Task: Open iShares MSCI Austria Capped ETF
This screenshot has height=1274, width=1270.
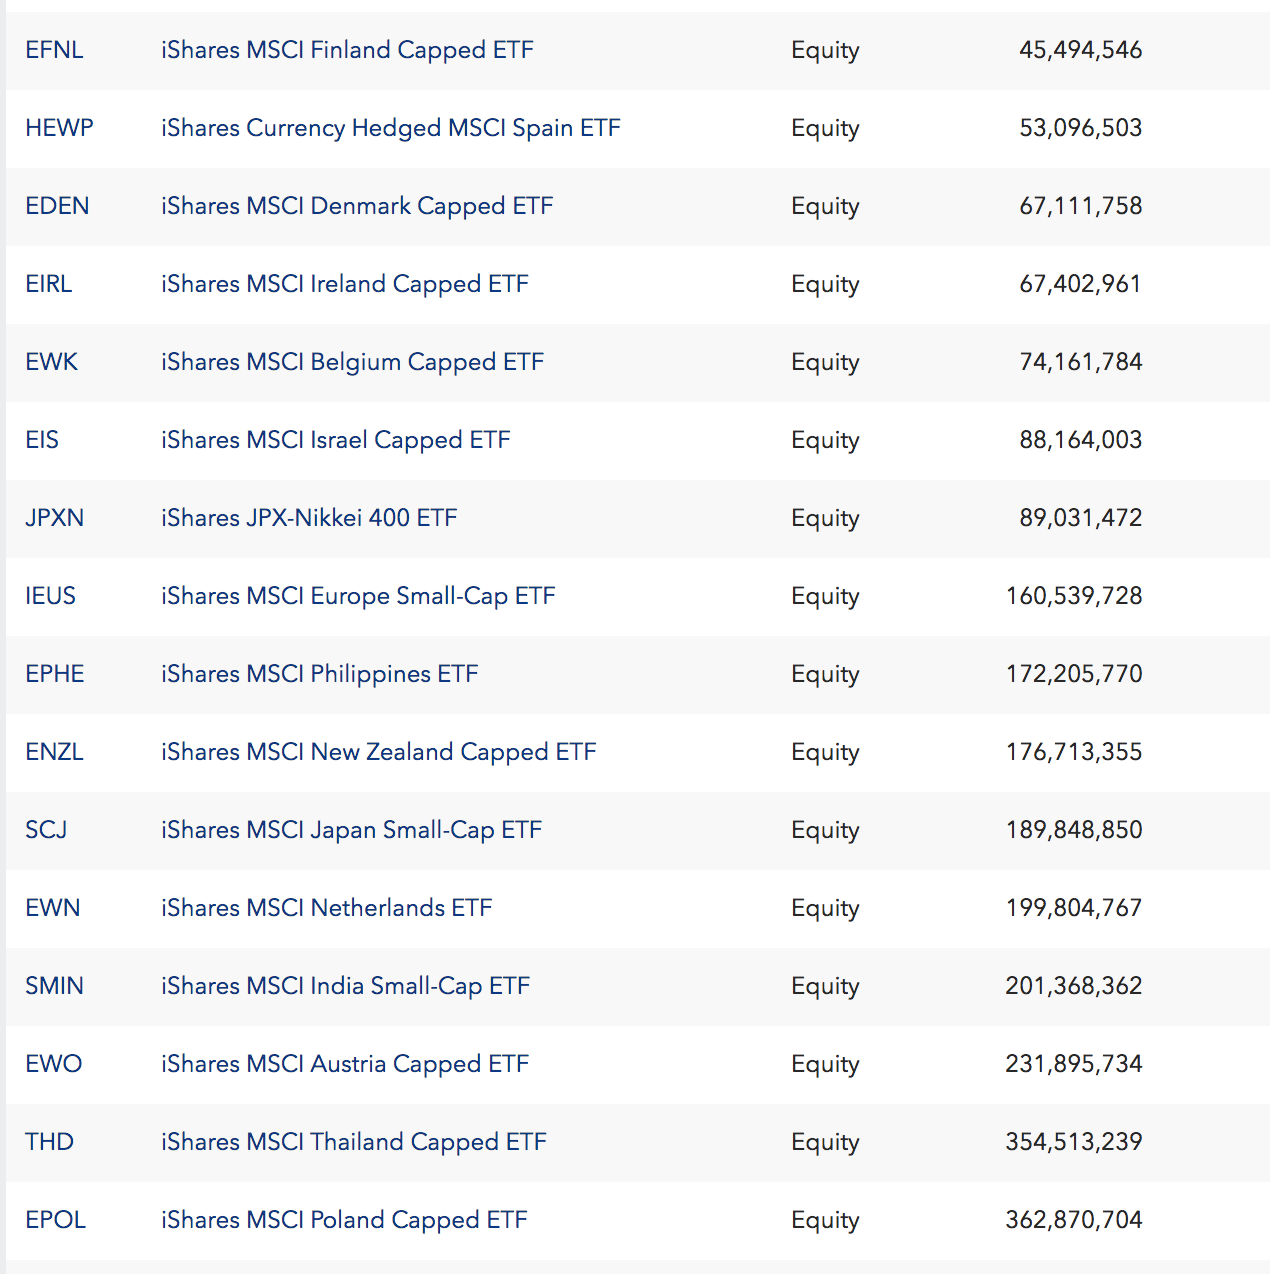Action: click(x=345, y=1064)
